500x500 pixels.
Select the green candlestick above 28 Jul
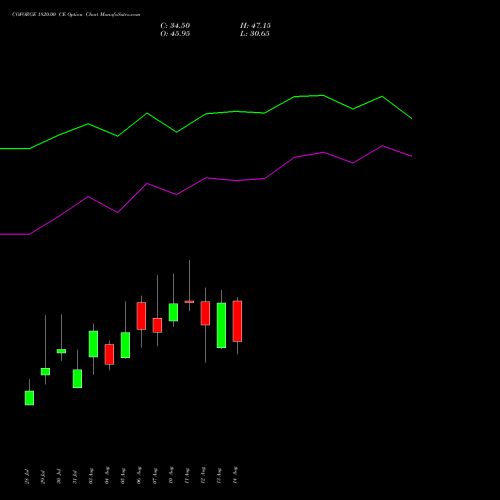pos(29,398)
